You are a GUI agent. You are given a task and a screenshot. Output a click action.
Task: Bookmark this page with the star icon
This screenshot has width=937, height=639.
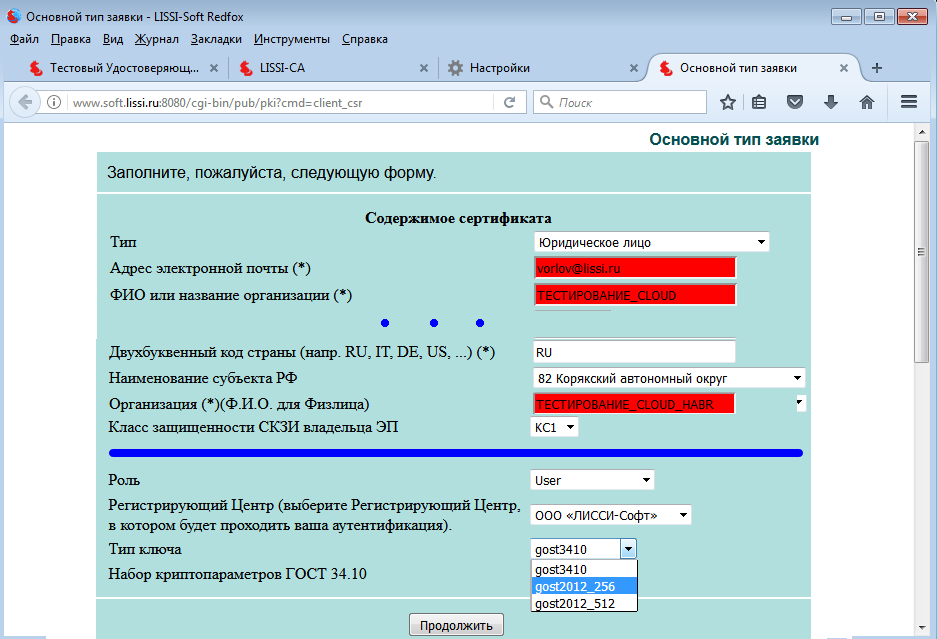727,102
